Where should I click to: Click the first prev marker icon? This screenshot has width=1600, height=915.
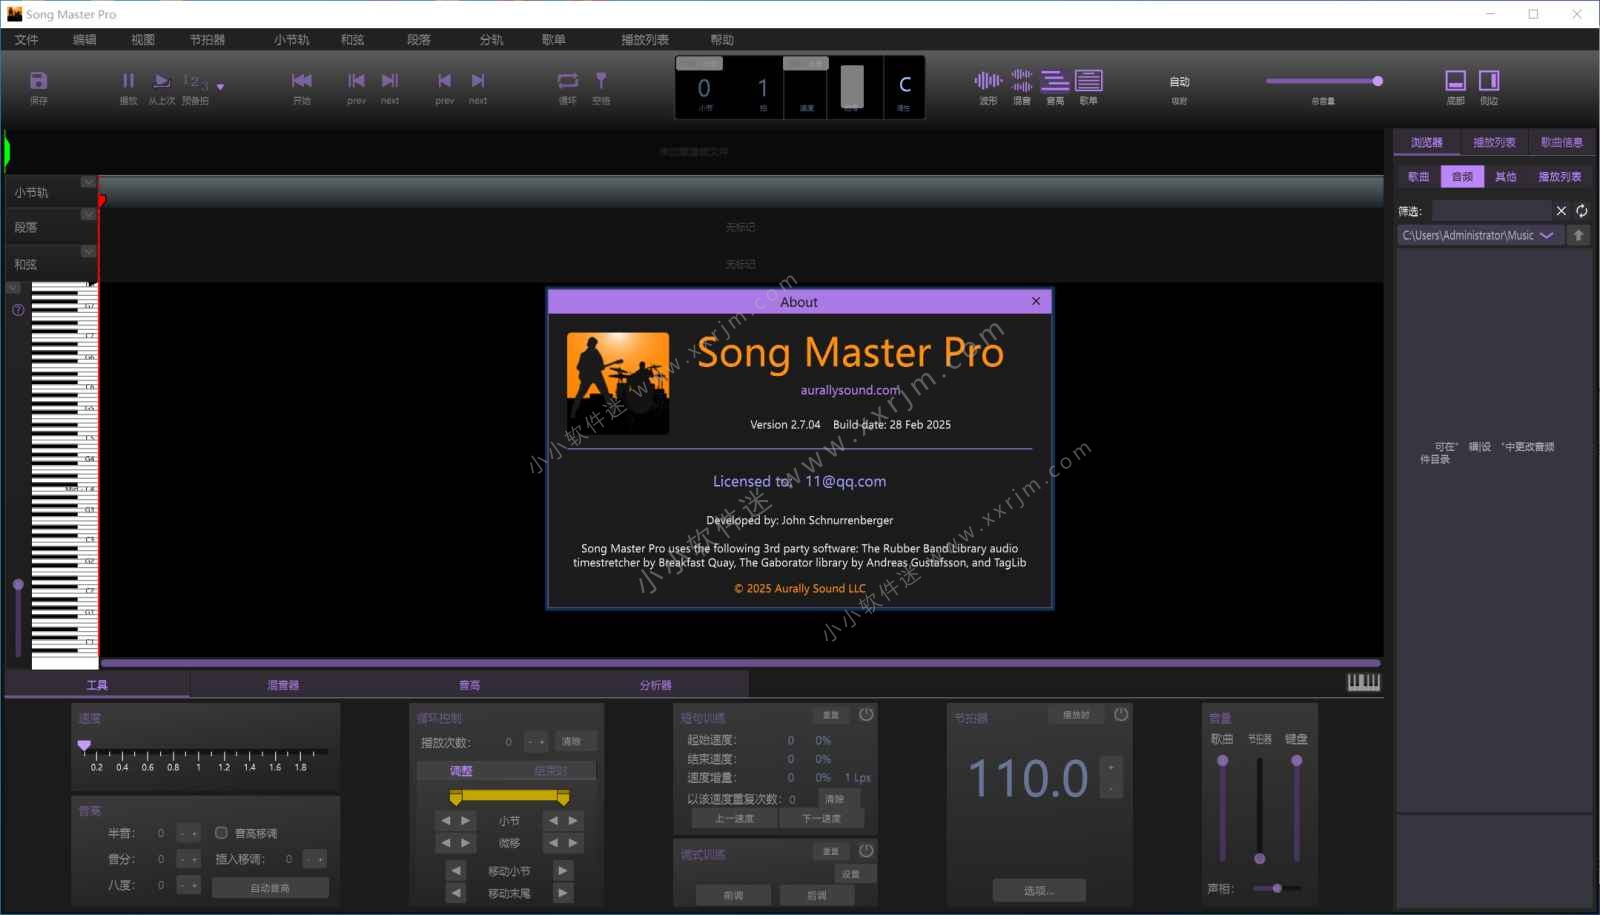356,81
